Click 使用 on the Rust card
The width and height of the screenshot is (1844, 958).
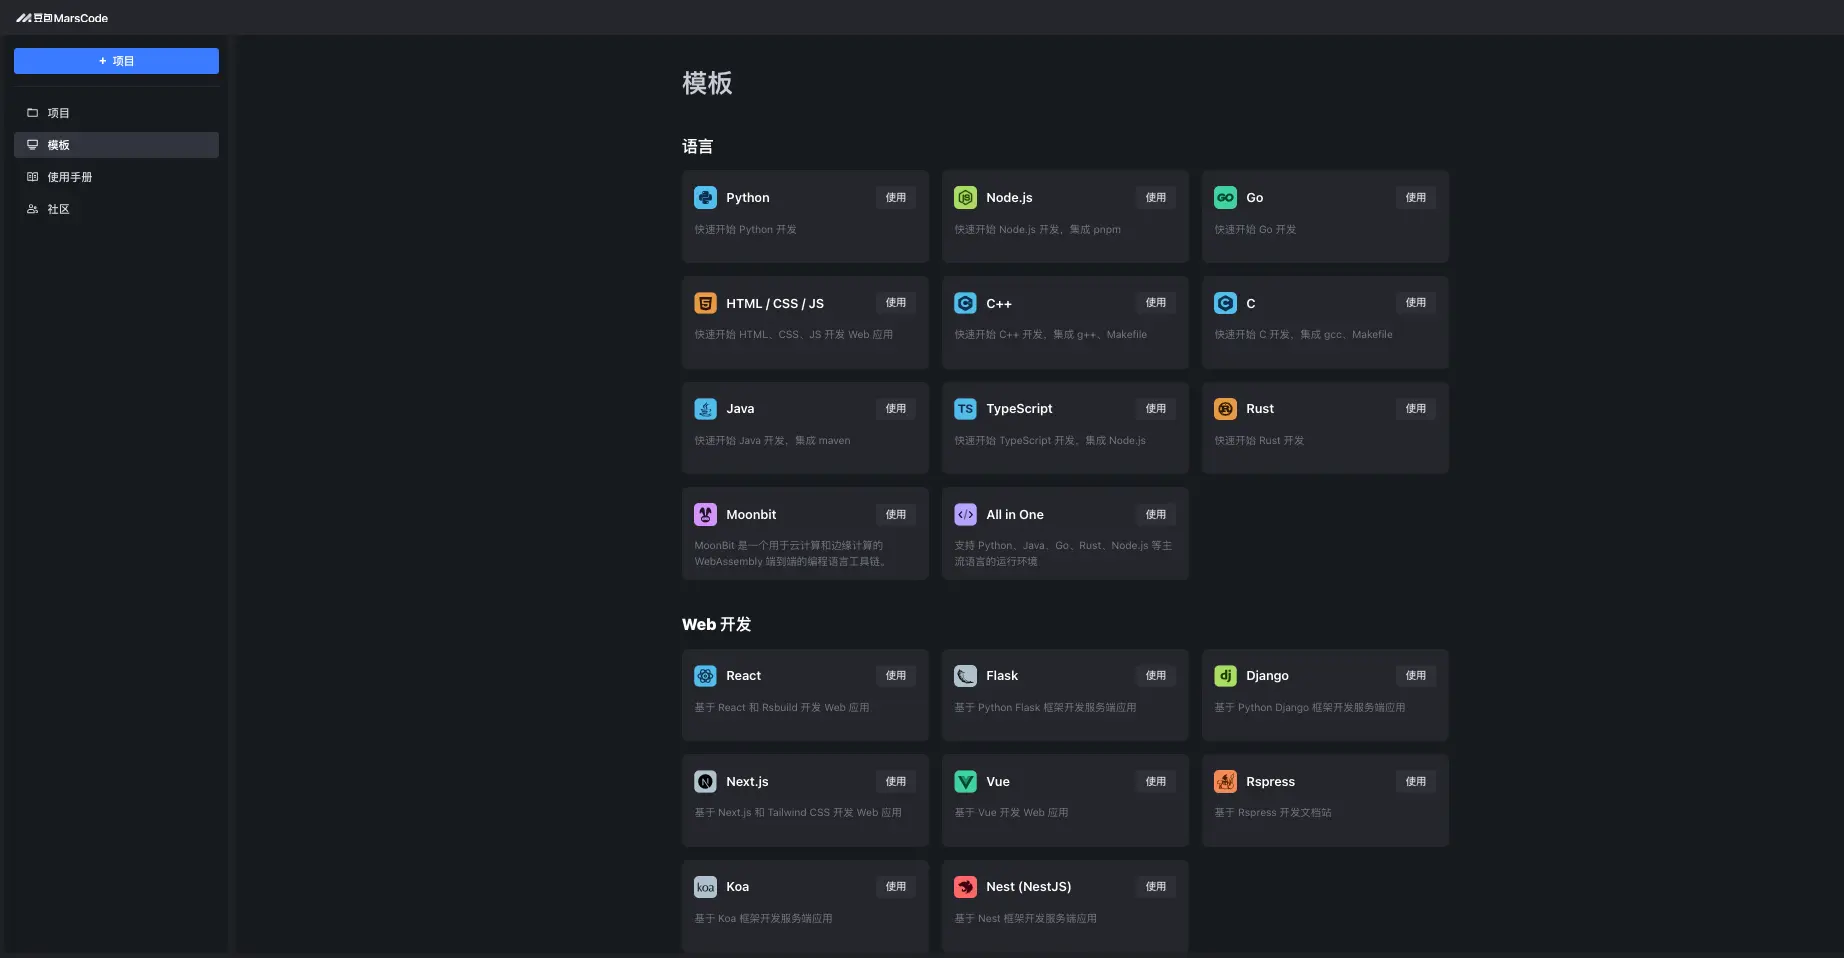pos(1416,409)
